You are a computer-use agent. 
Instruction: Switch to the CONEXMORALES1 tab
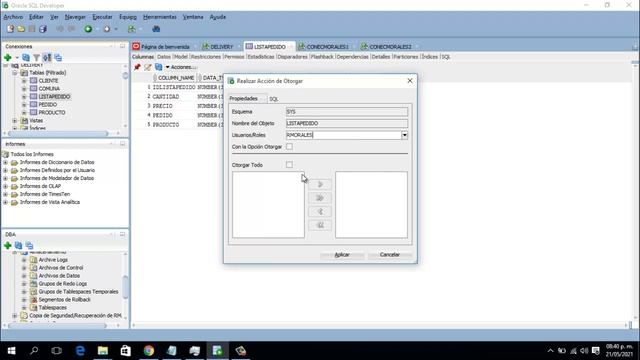[327, 47]
